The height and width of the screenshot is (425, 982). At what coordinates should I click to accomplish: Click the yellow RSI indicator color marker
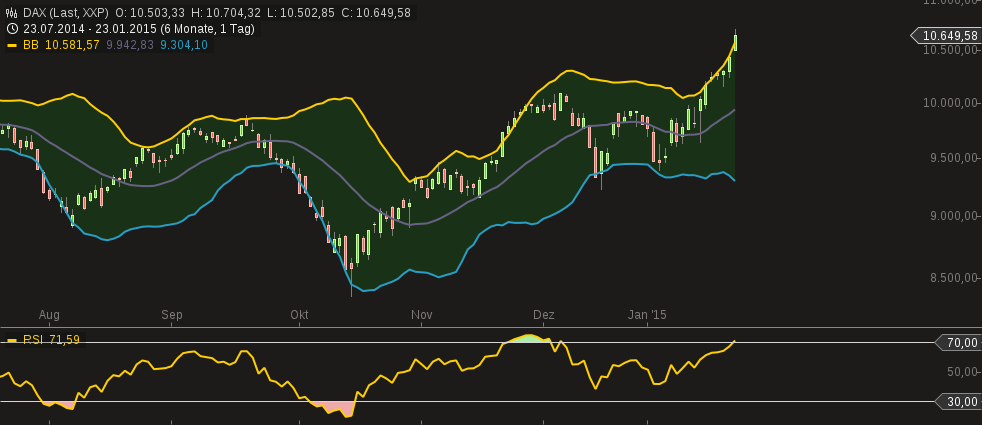coord(11,341)
